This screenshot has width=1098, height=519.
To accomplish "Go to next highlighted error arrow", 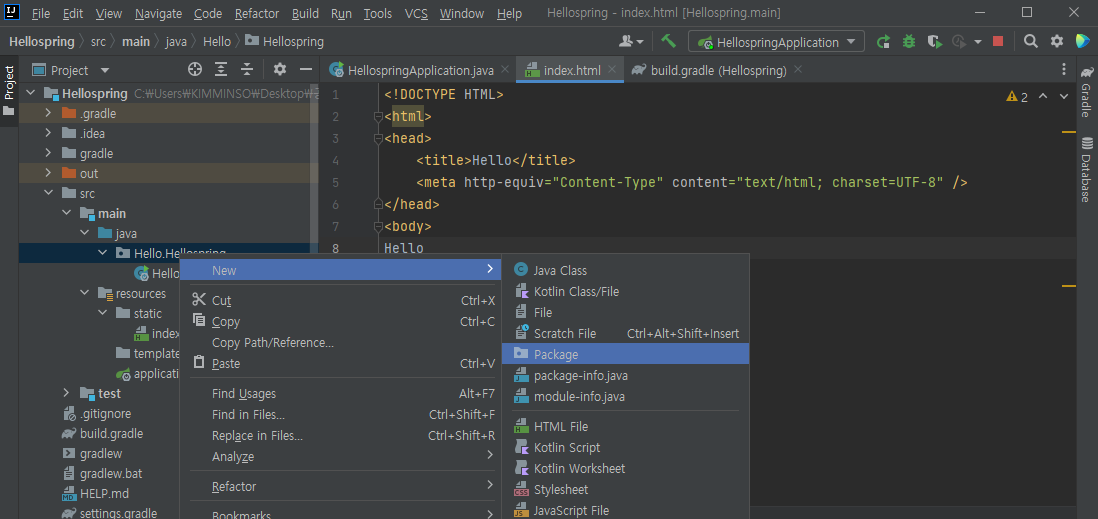I will tap(1064, 97).
